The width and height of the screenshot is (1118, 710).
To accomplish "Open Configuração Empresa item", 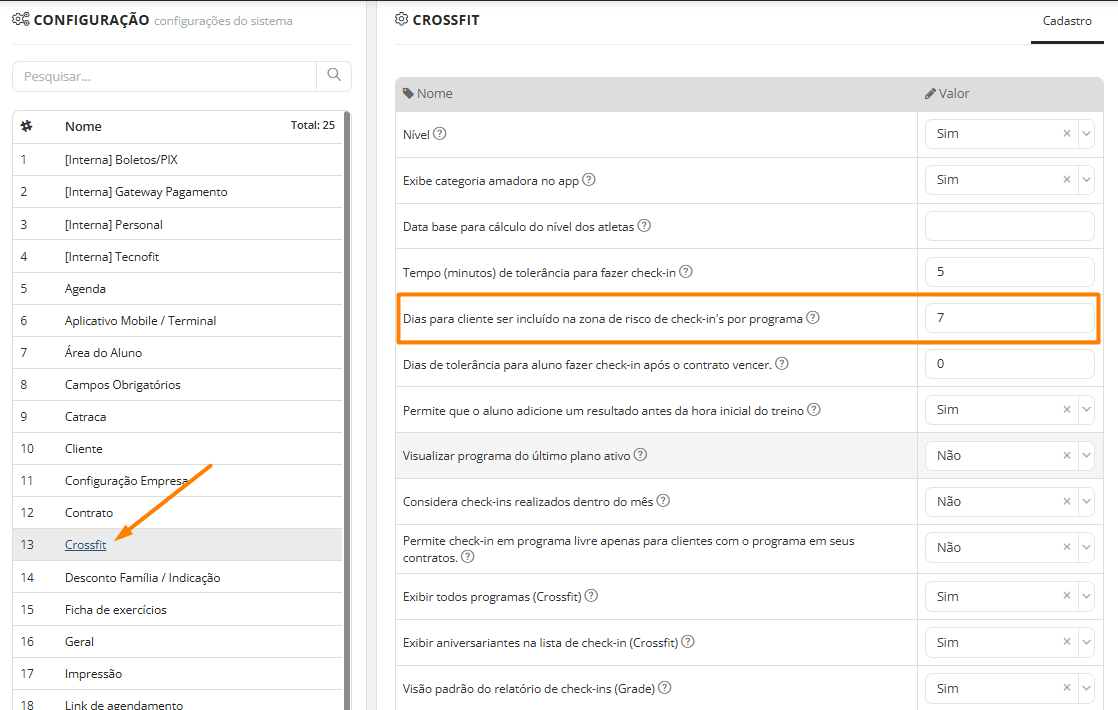I will click(178, 481).
